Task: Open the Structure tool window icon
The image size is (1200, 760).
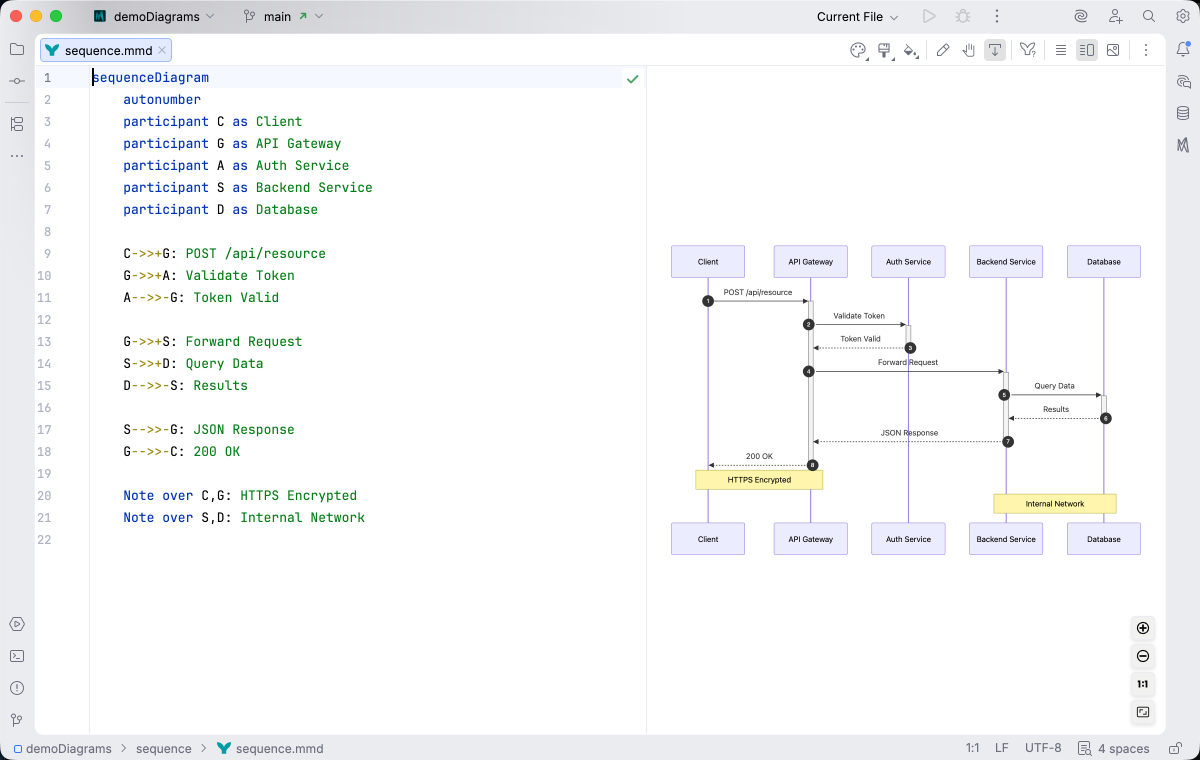Action: (17, 124)
